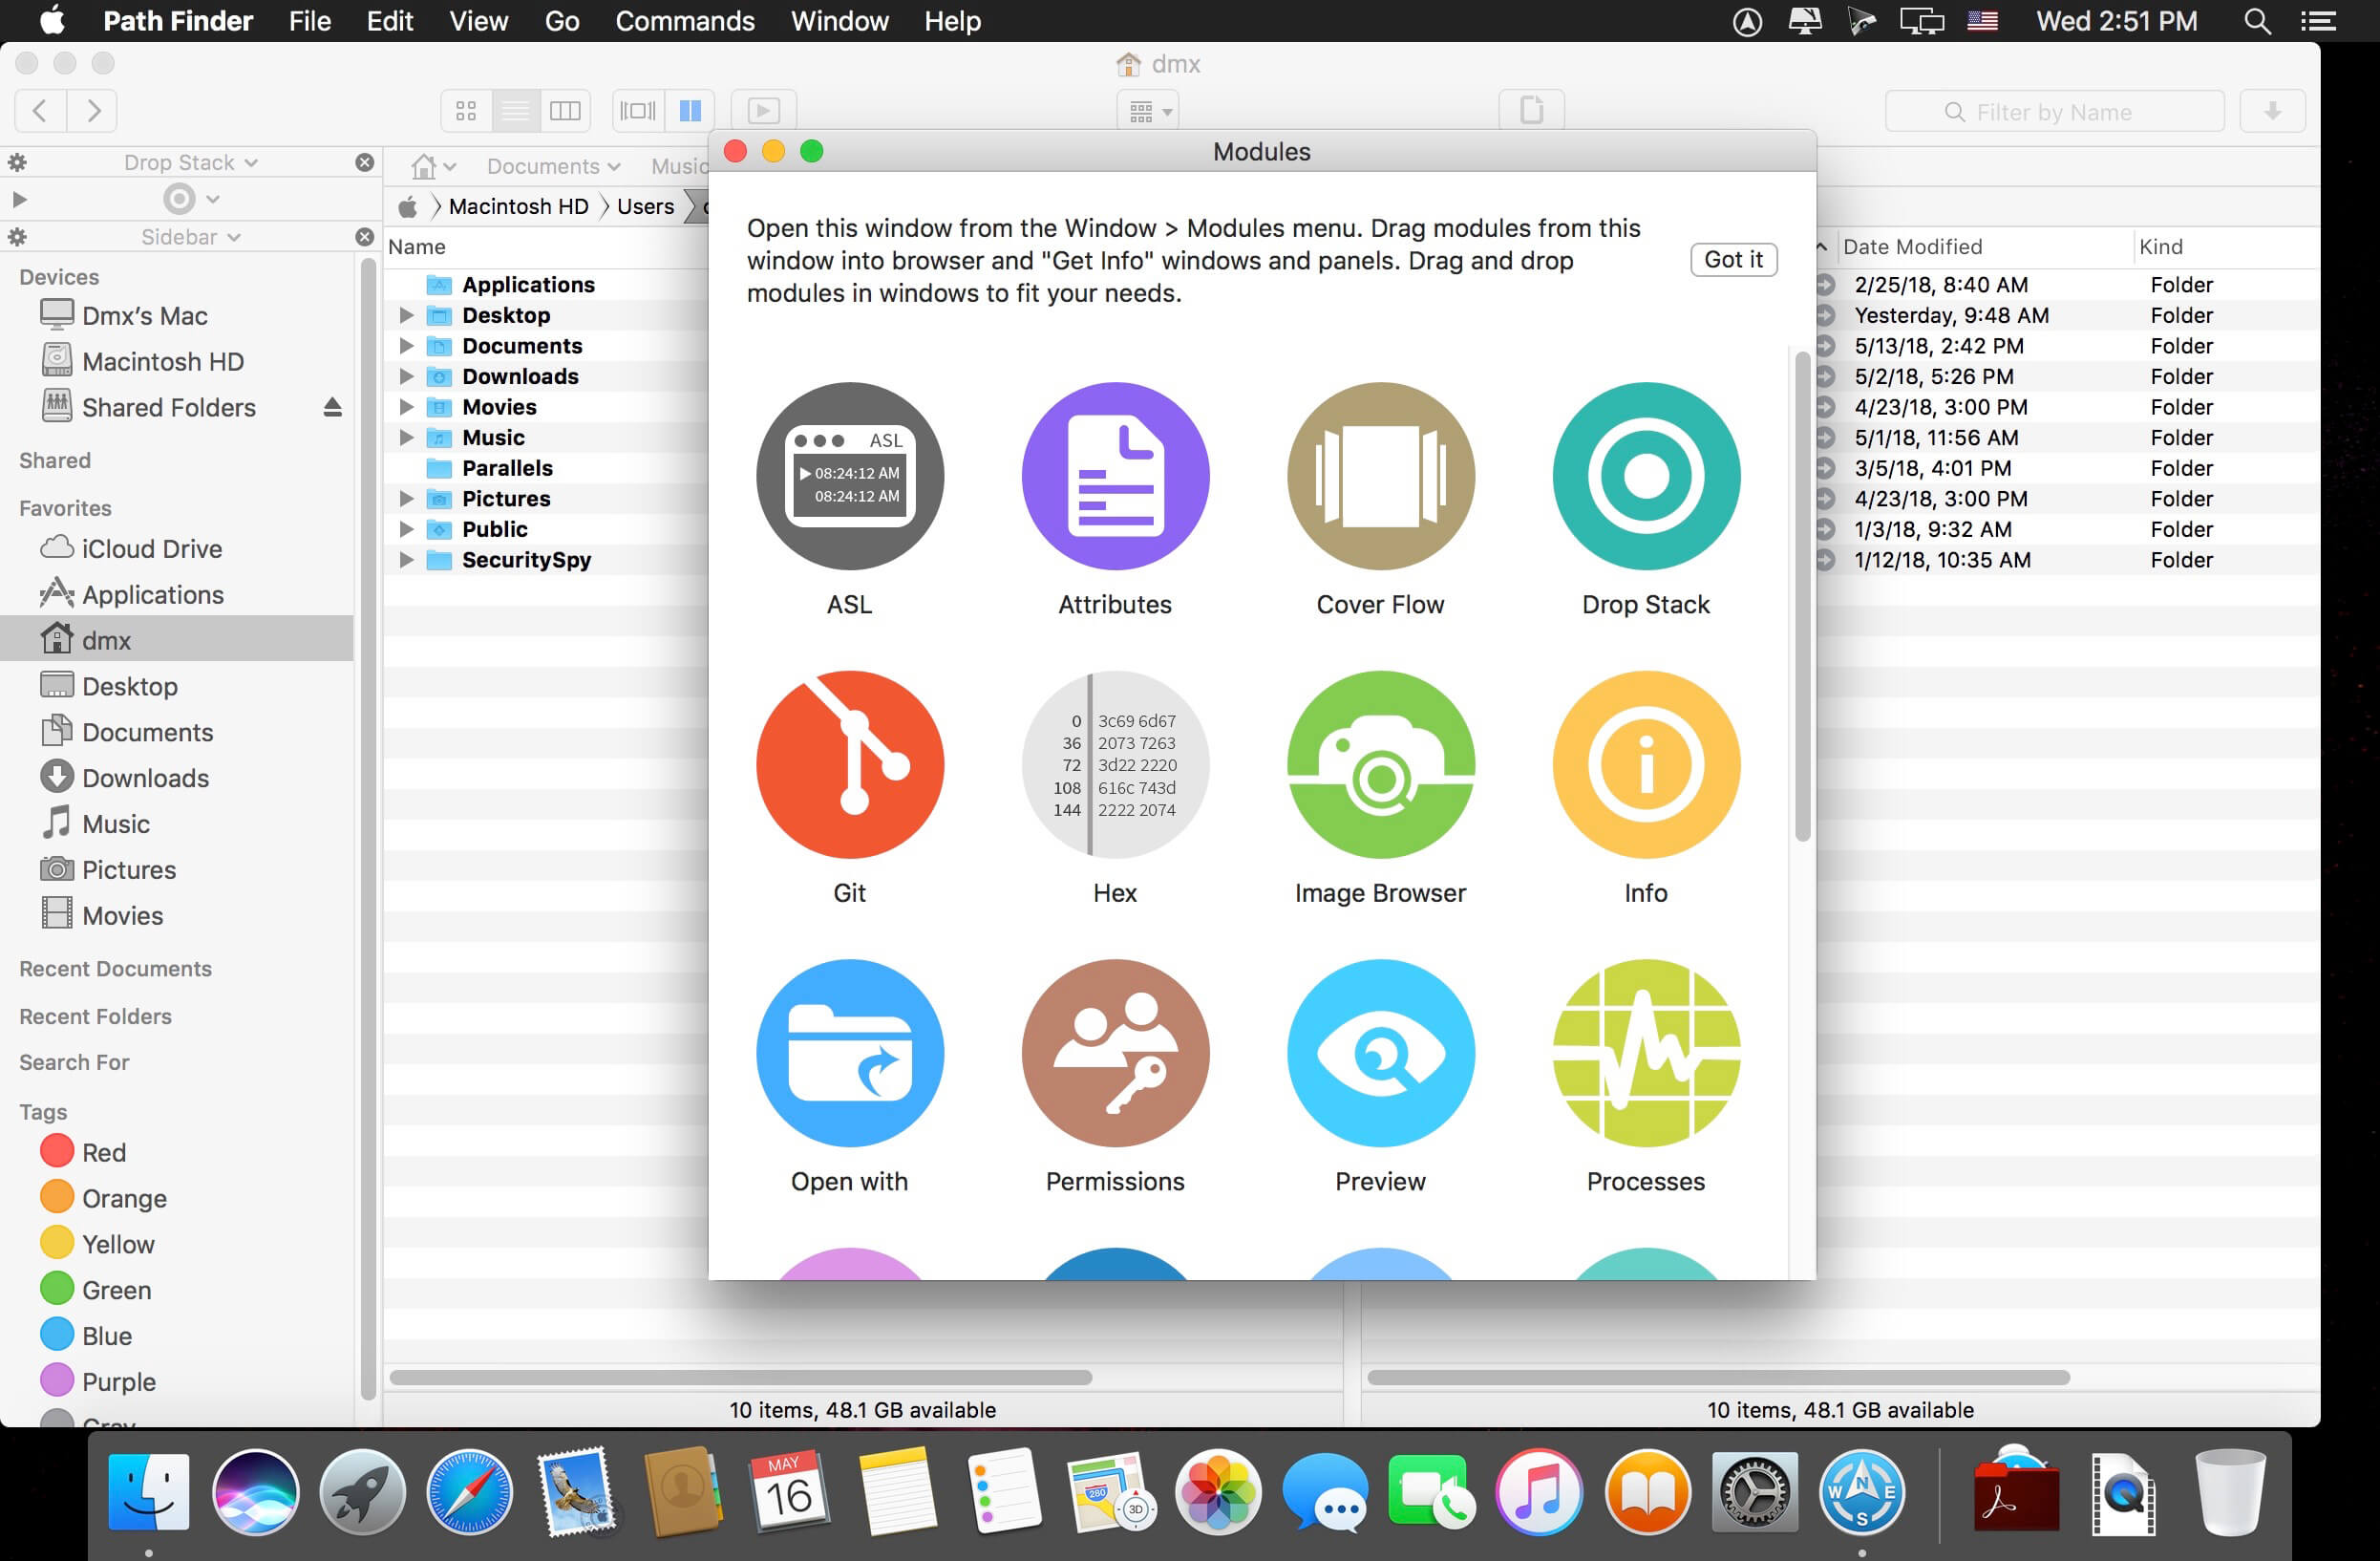Open the Commands menu

point(684,21)
